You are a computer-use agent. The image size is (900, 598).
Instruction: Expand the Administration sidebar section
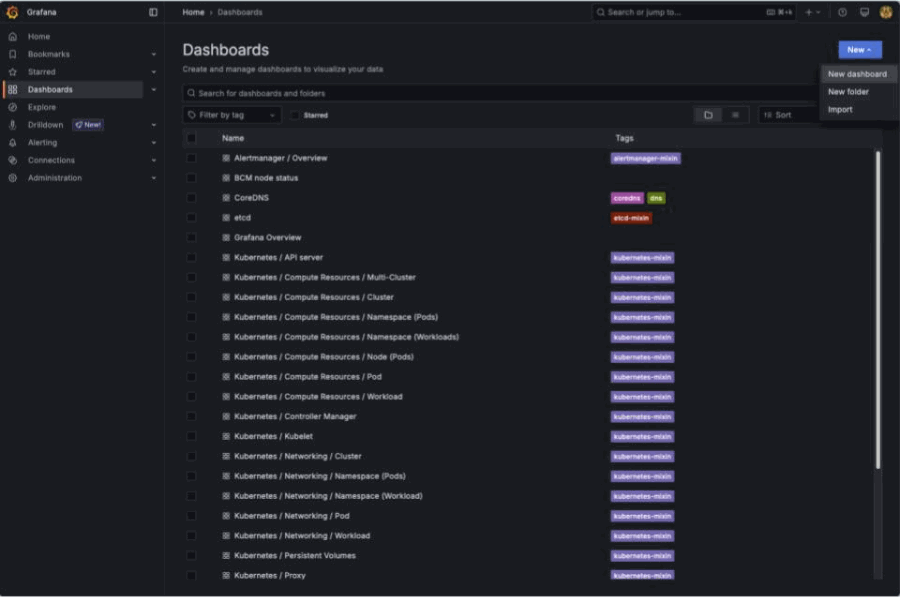point(153,178)
